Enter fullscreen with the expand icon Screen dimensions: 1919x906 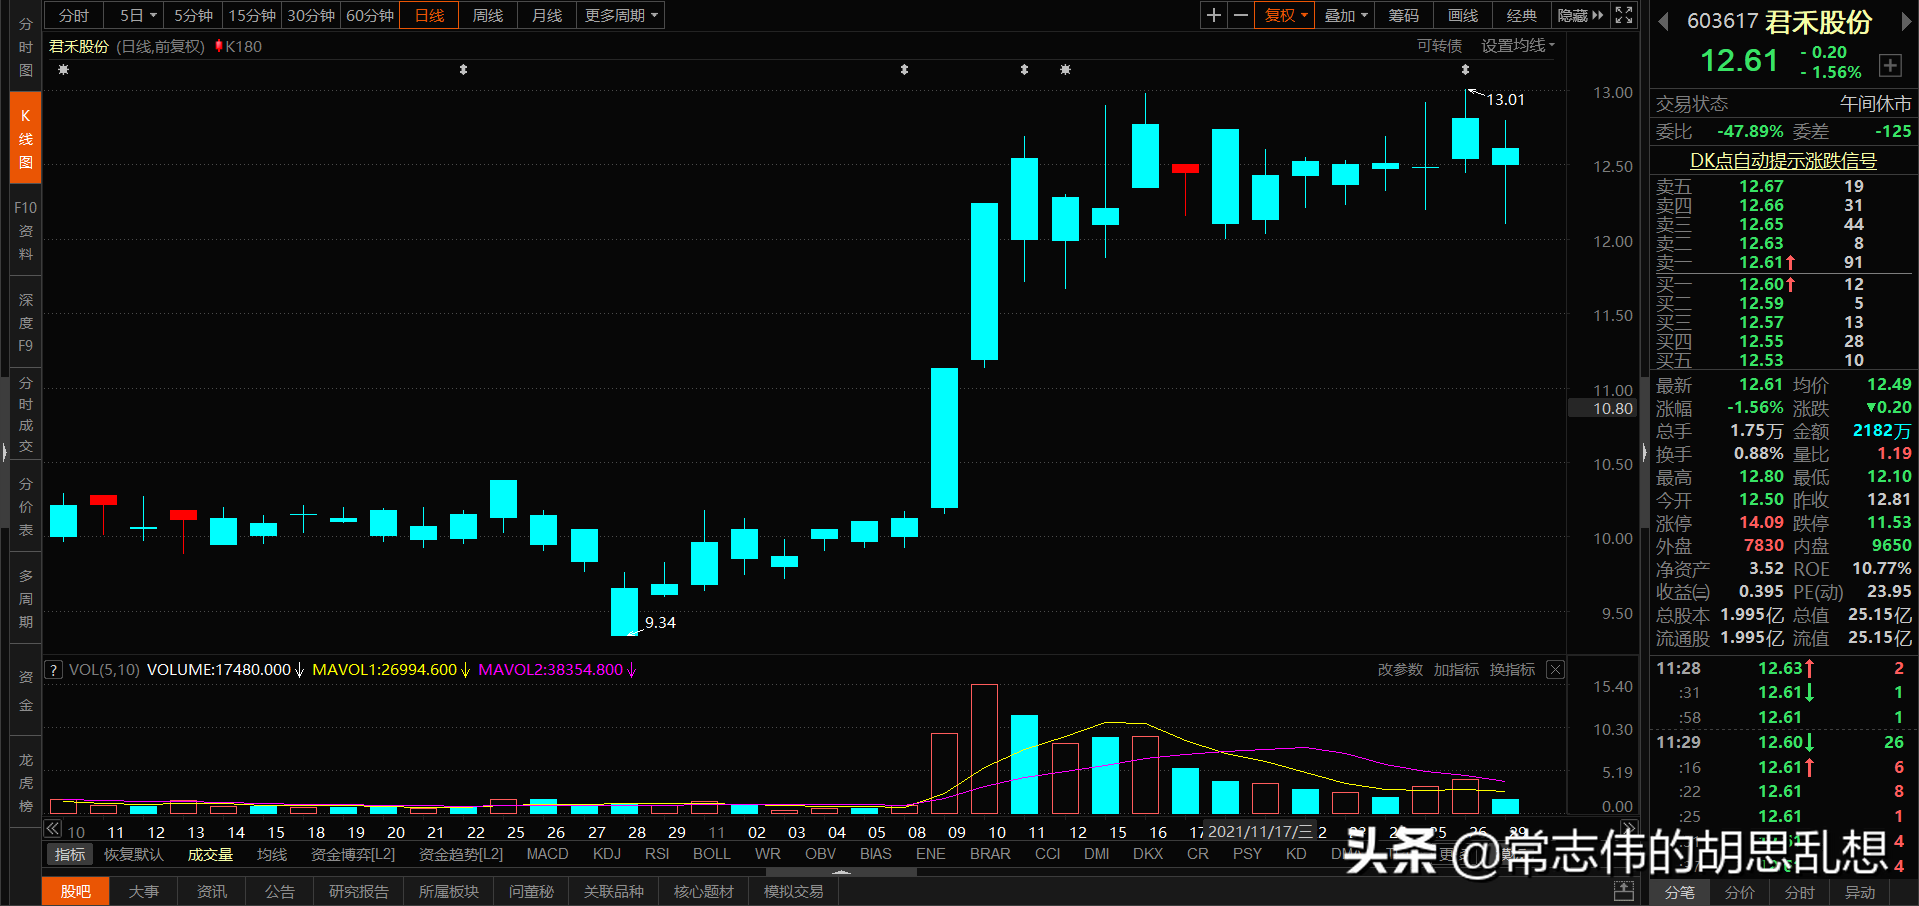coord(1623,15)
